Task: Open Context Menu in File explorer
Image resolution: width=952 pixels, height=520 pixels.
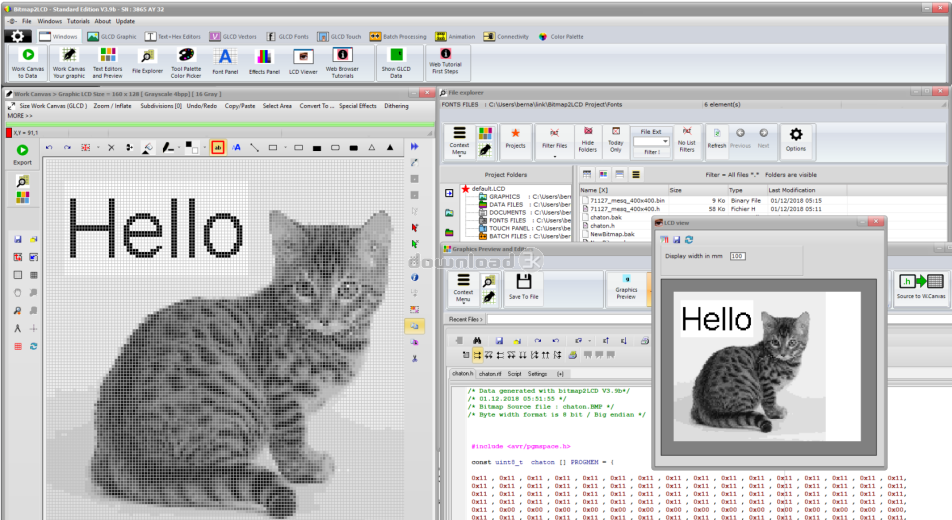Action: tap(459, 142)
